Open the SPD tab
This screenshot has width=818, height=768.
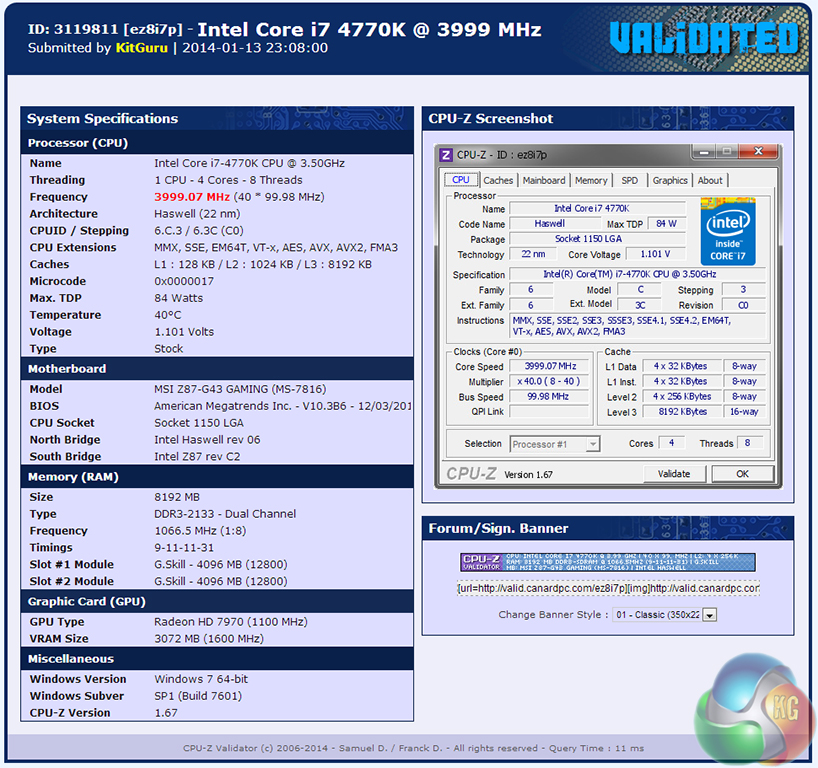click(630, 181)
